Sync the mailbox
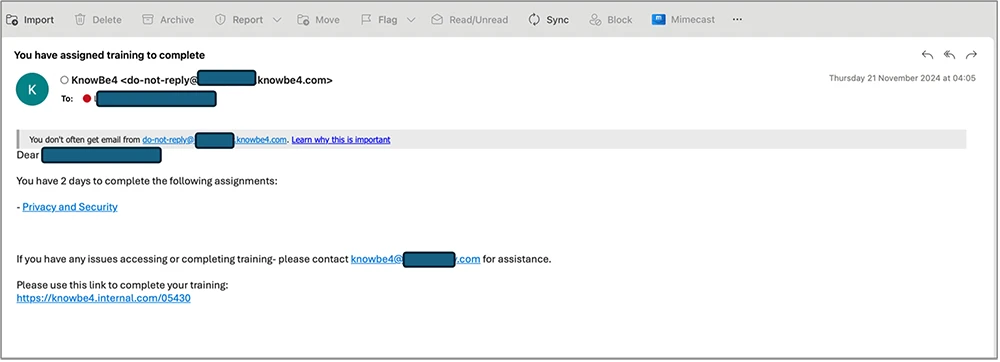 (548, 20)
